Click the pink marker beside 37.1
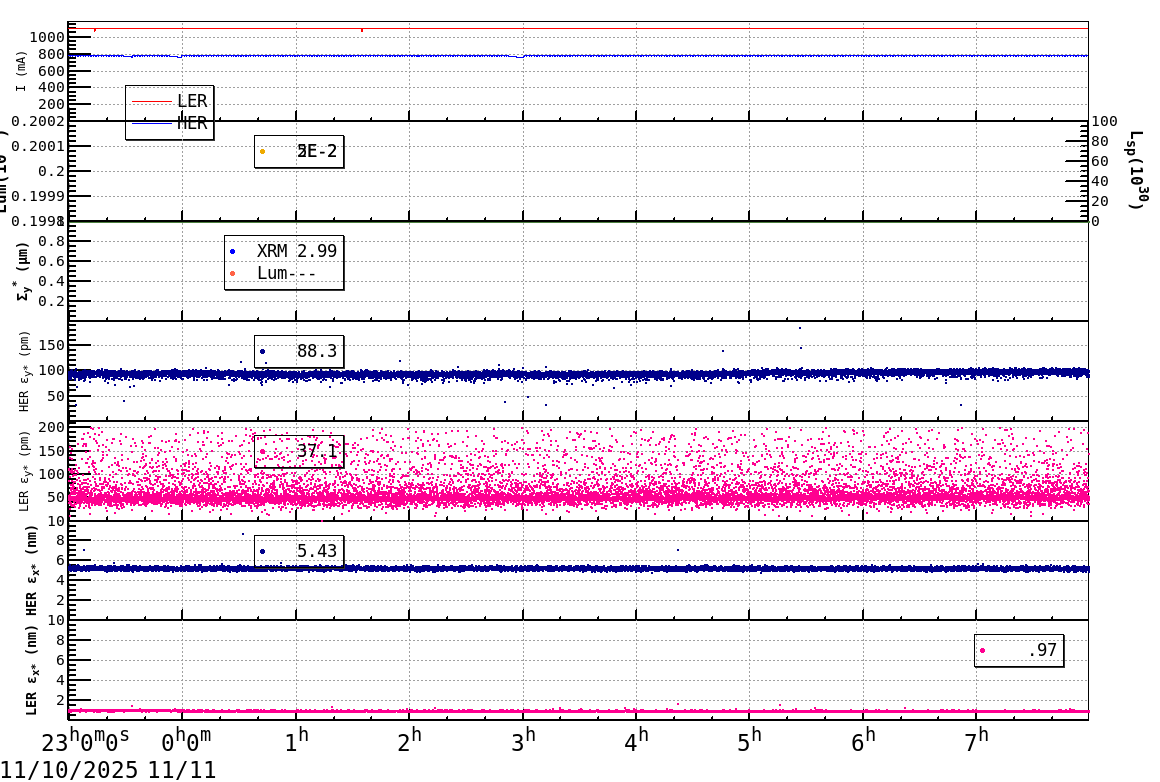The width and height of the screenshot is (1160, 782). [x=263, y=451]
